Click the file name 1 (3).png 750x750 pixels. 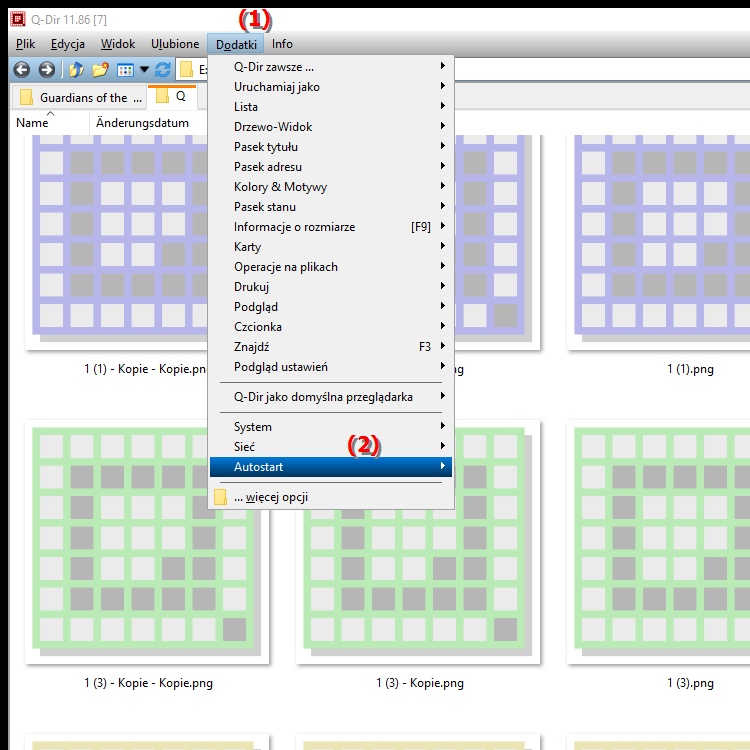point(690,683)
